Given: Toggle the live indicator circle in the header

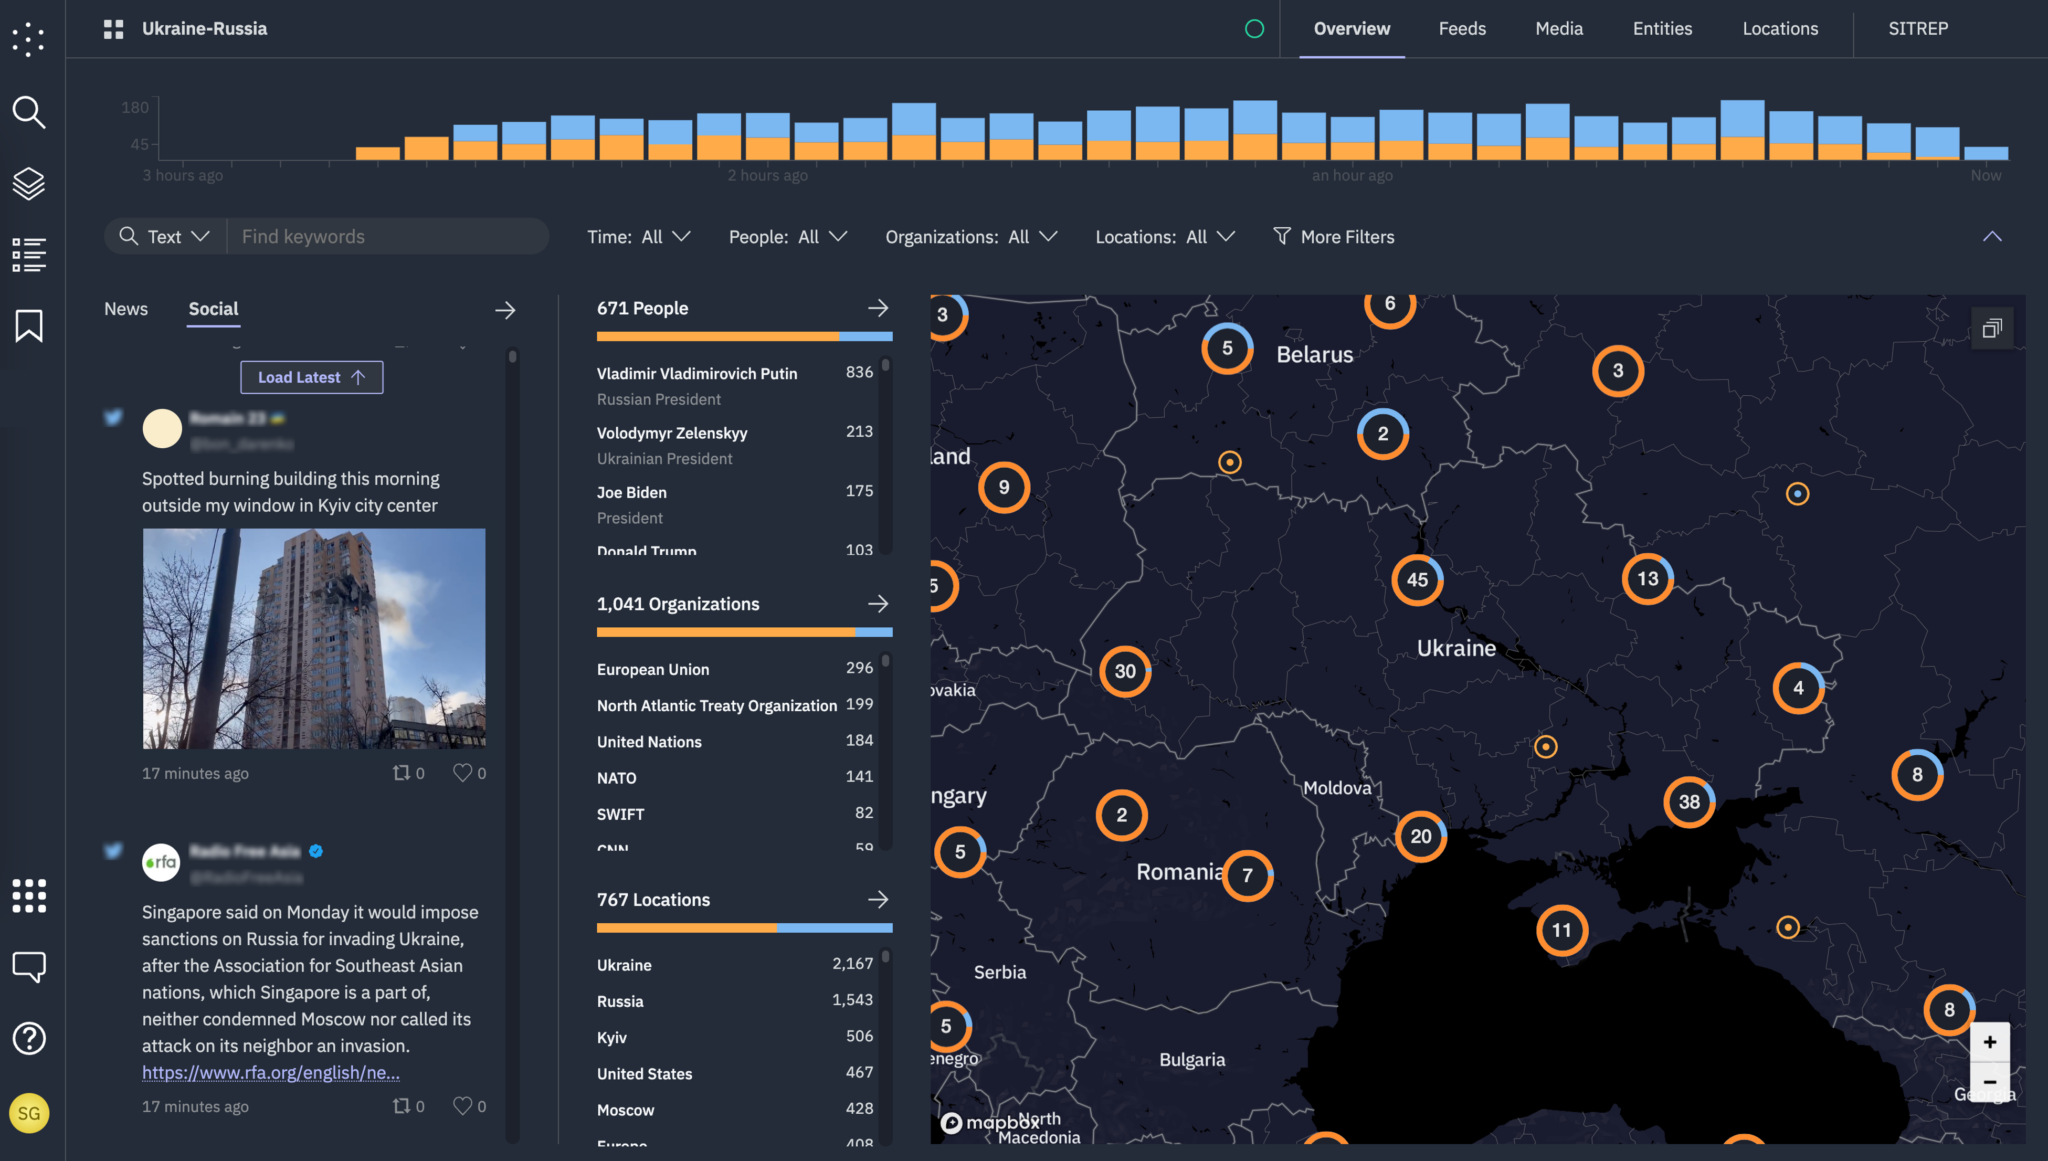Looking at the screenshot, I should (1256, 28).
